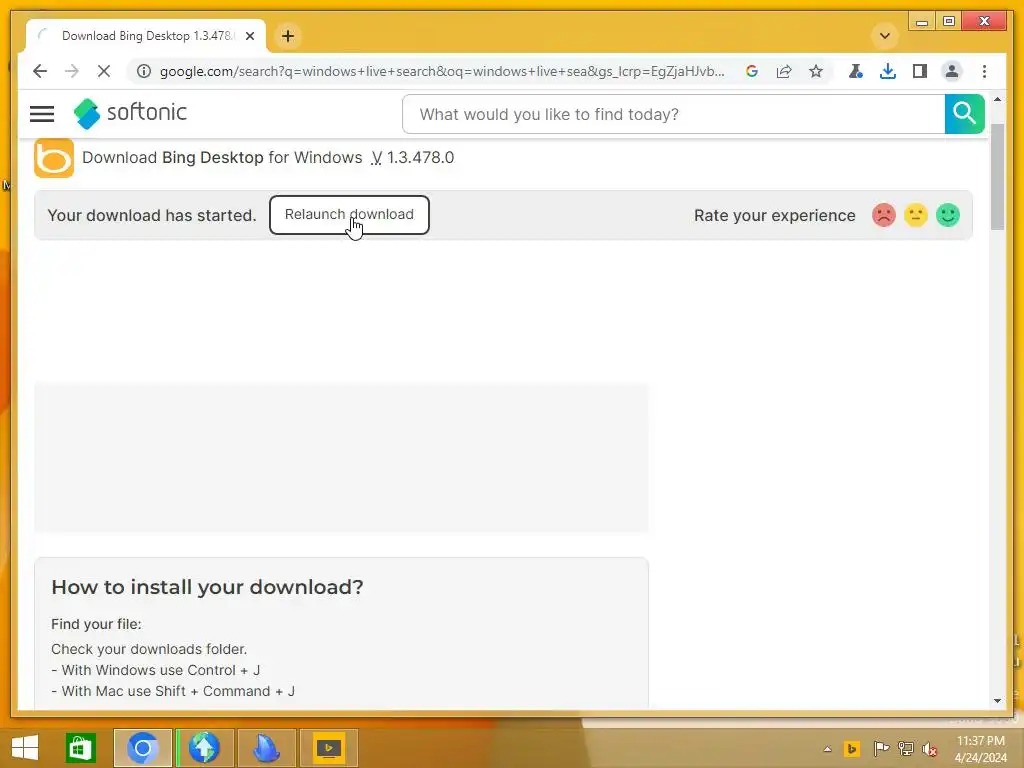This screenshot has height=768, width=1024.
Task: Open the Softonic hamburger menu
Action: click(42, 114)
